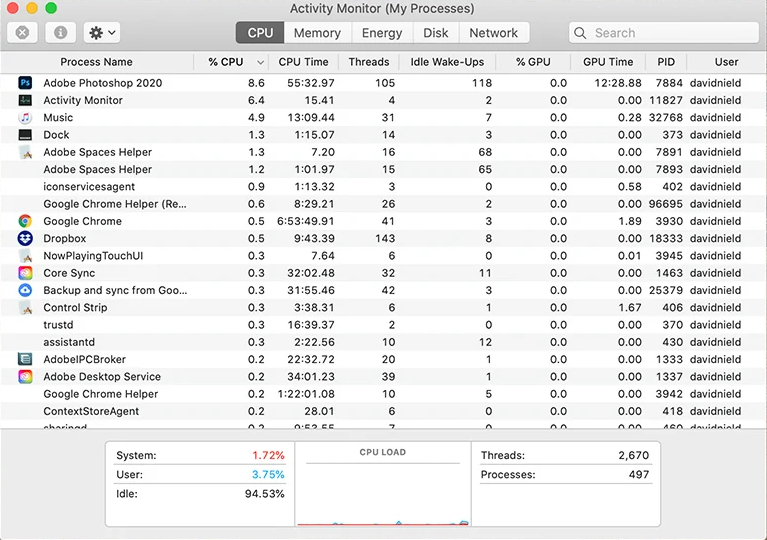The height and width of the screenshot is (540, 767).
Task: Sort by PID column header
Action: point(666,62)
